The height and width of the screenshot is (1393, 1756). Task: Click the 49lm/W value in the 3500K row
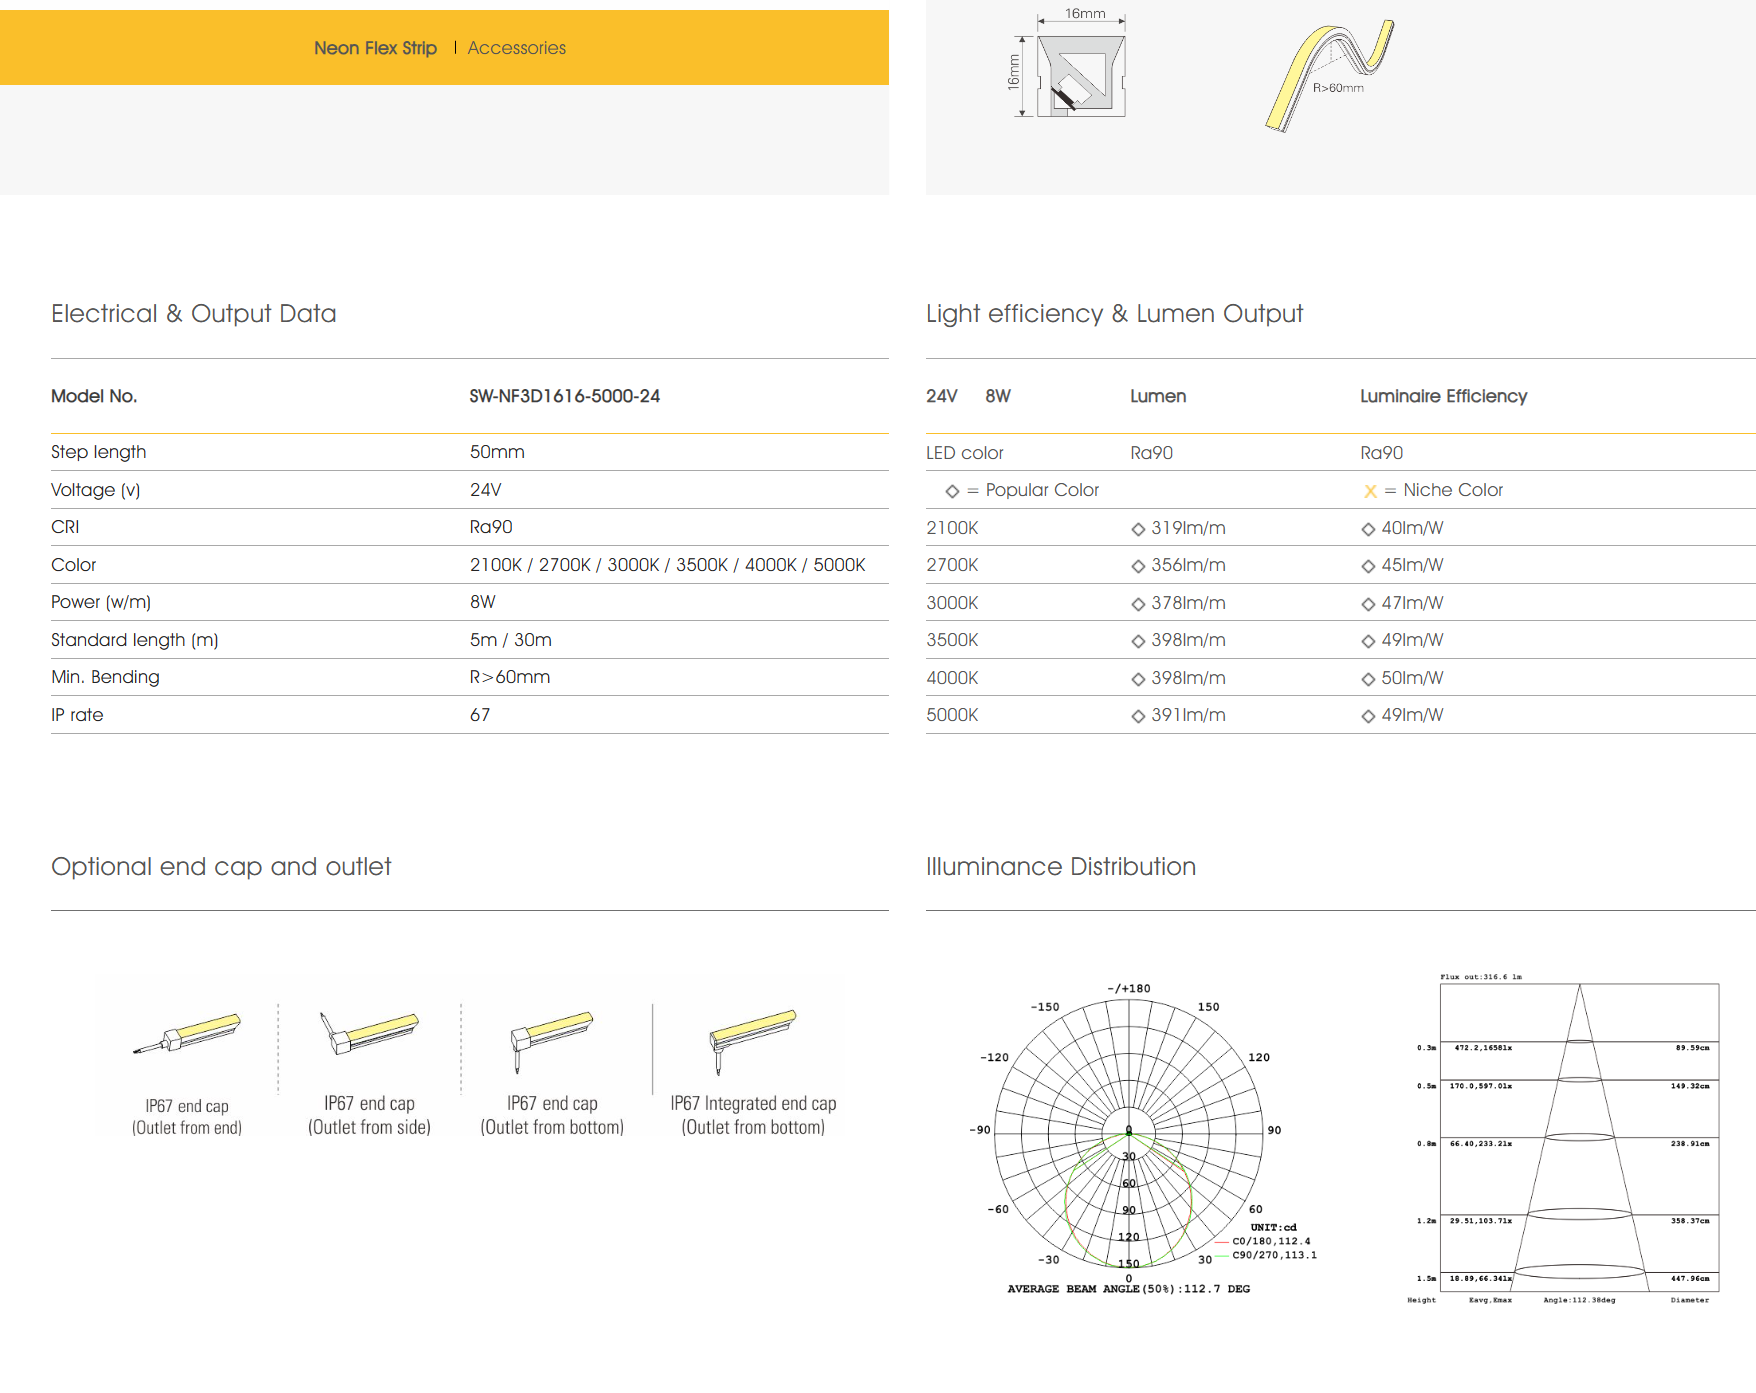[1412, 640]
